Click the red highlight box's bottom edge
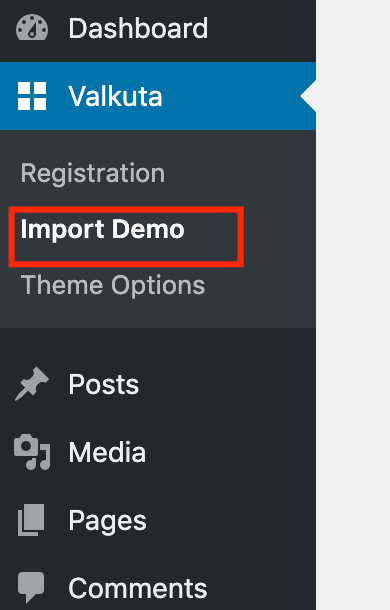Image resolution: width=390 pixels, height=610 pixels. 126,264
